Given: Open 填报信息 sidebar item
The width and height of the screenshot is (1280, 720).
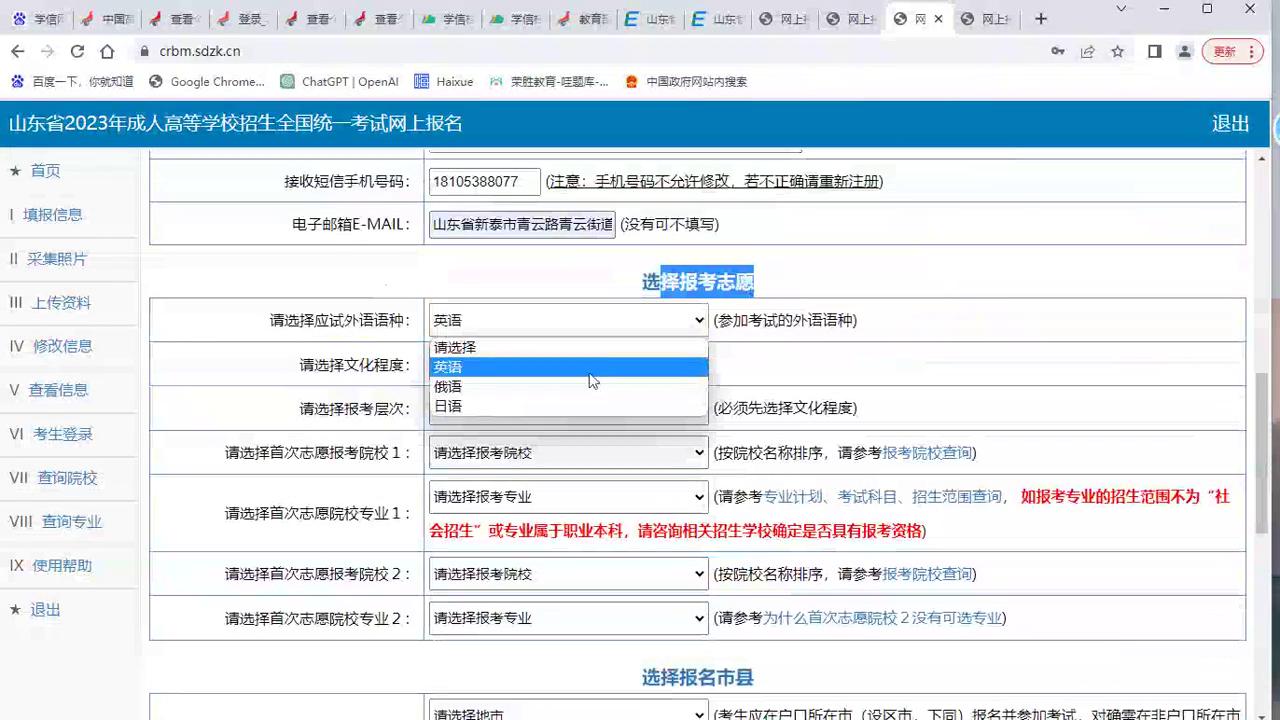Looking at the screenshot, I should (x=53, y=215).
